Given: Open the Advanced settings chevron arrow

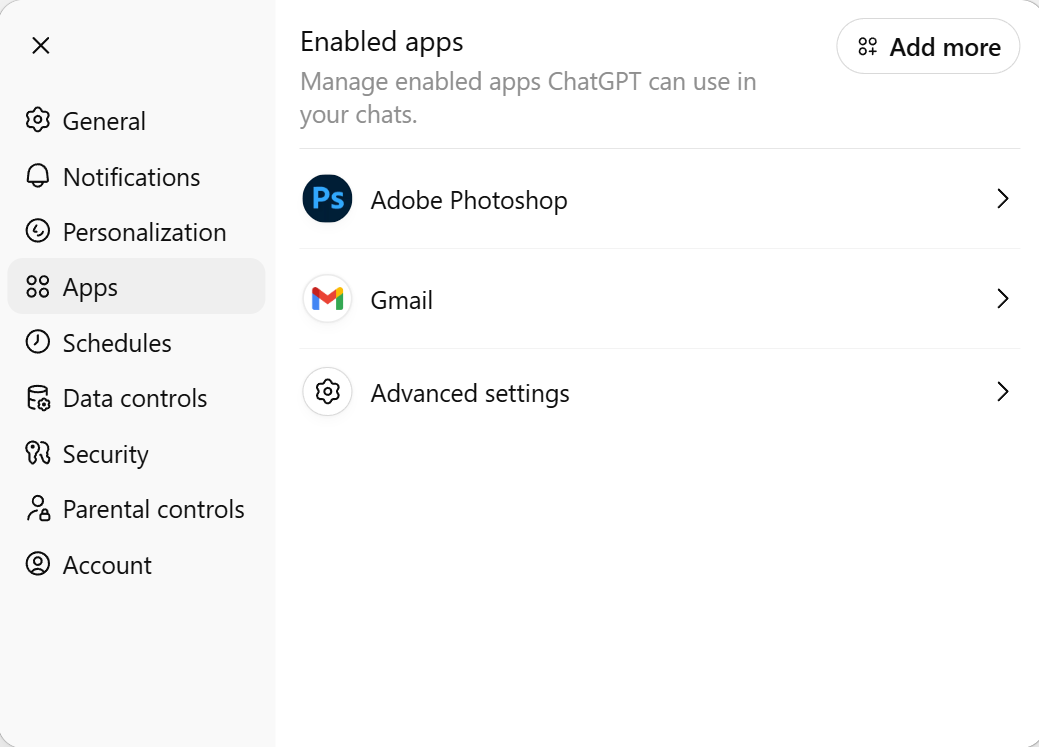Looking at the screenshot, I should coord(1003,392).
